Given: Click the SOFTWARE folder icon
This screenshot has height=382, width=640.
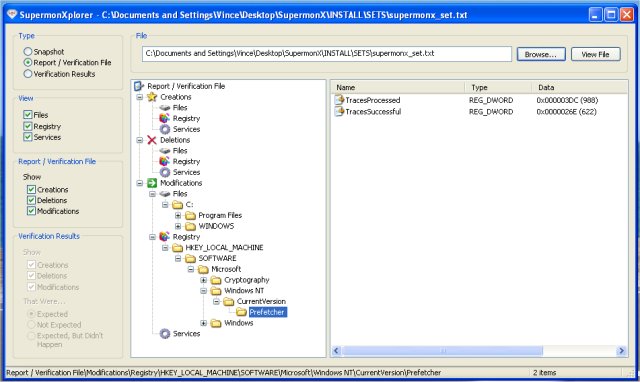Looking at the screenshot, I should tap(191, 258).
